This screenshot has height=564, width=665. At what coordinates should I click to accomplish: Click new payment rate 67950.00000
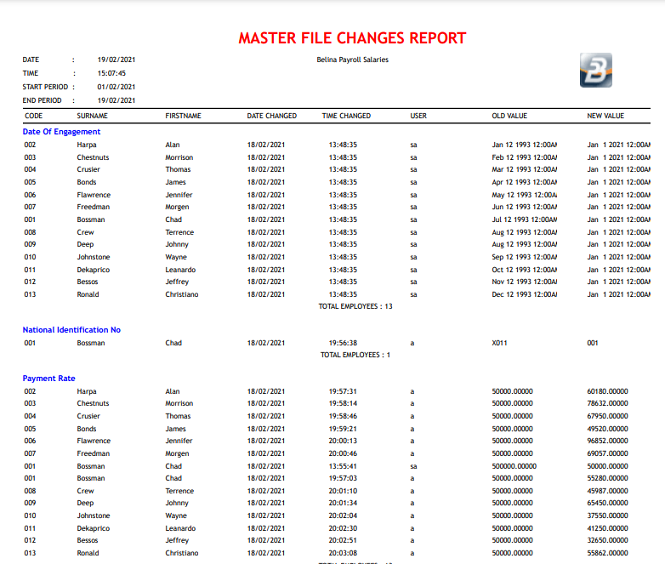[607, 416]
